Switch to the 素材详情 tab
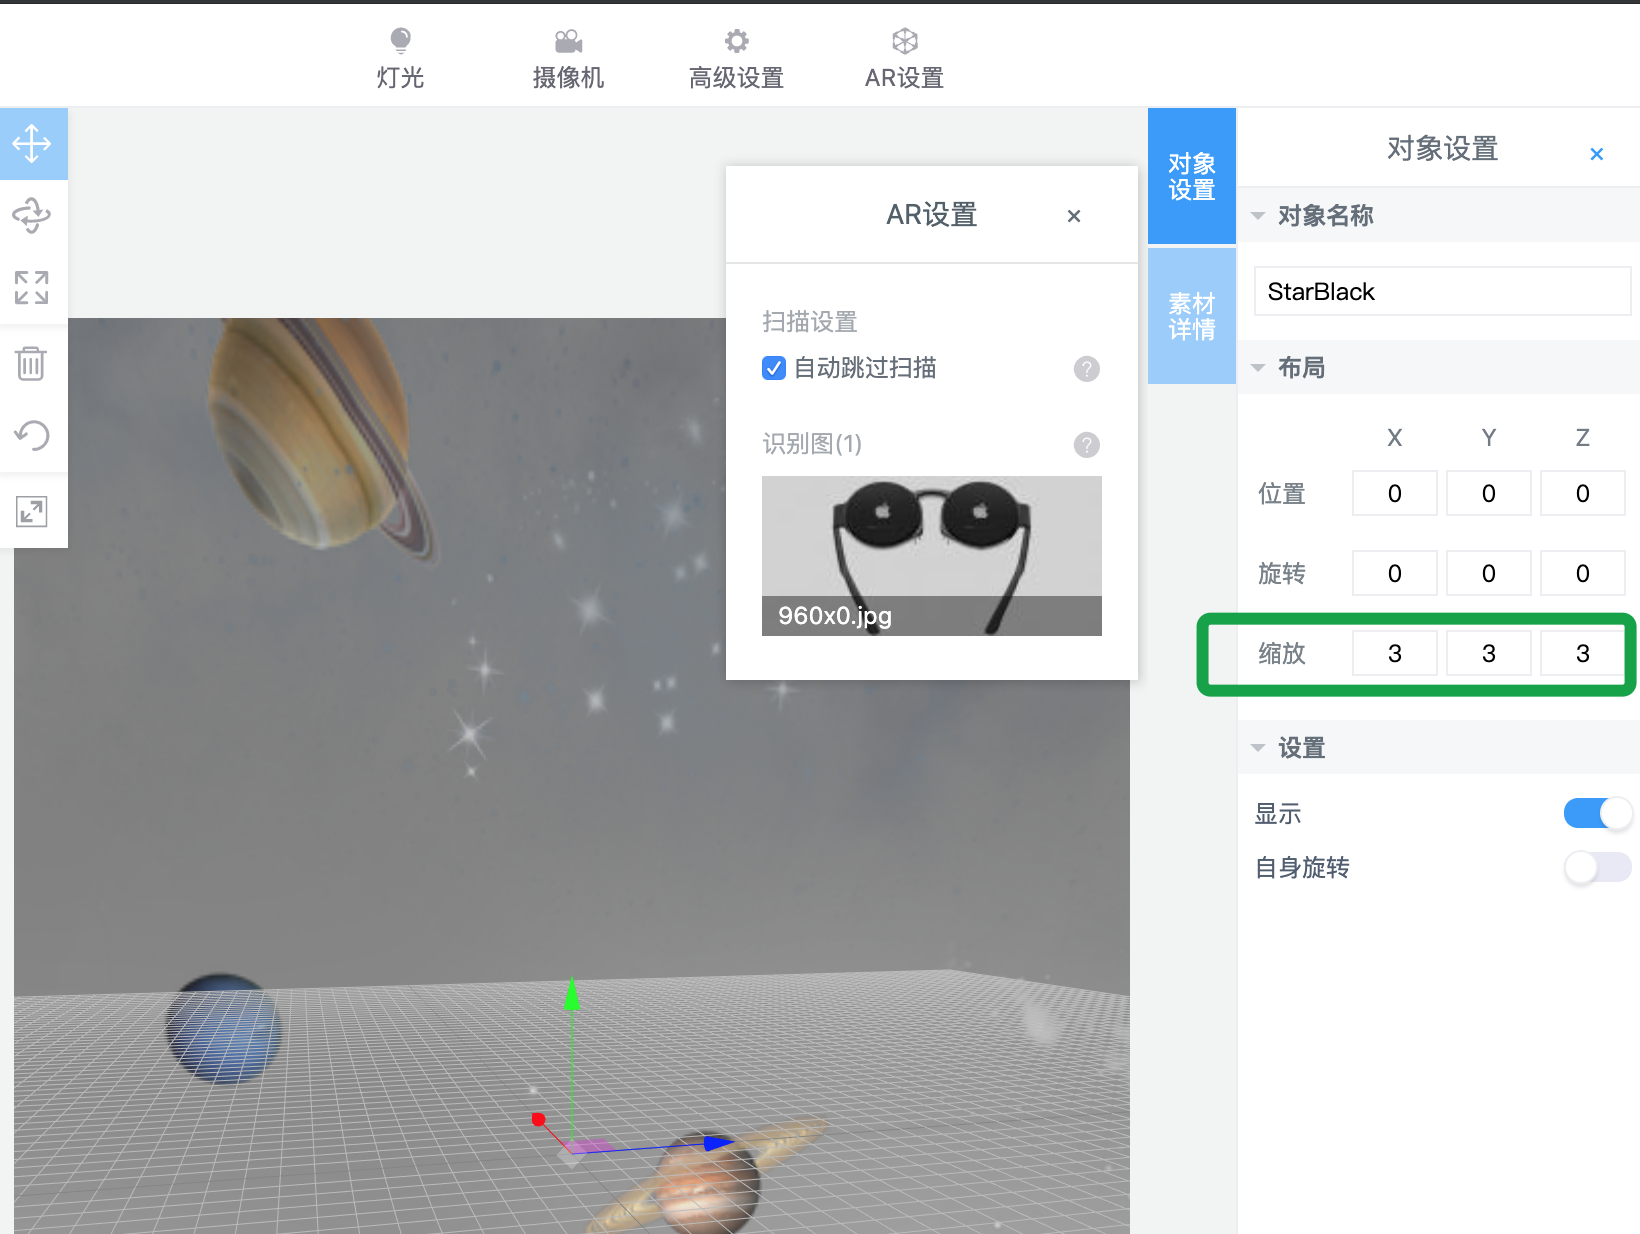This screenshot has height=1234, width=1640. click(1191, 316)
